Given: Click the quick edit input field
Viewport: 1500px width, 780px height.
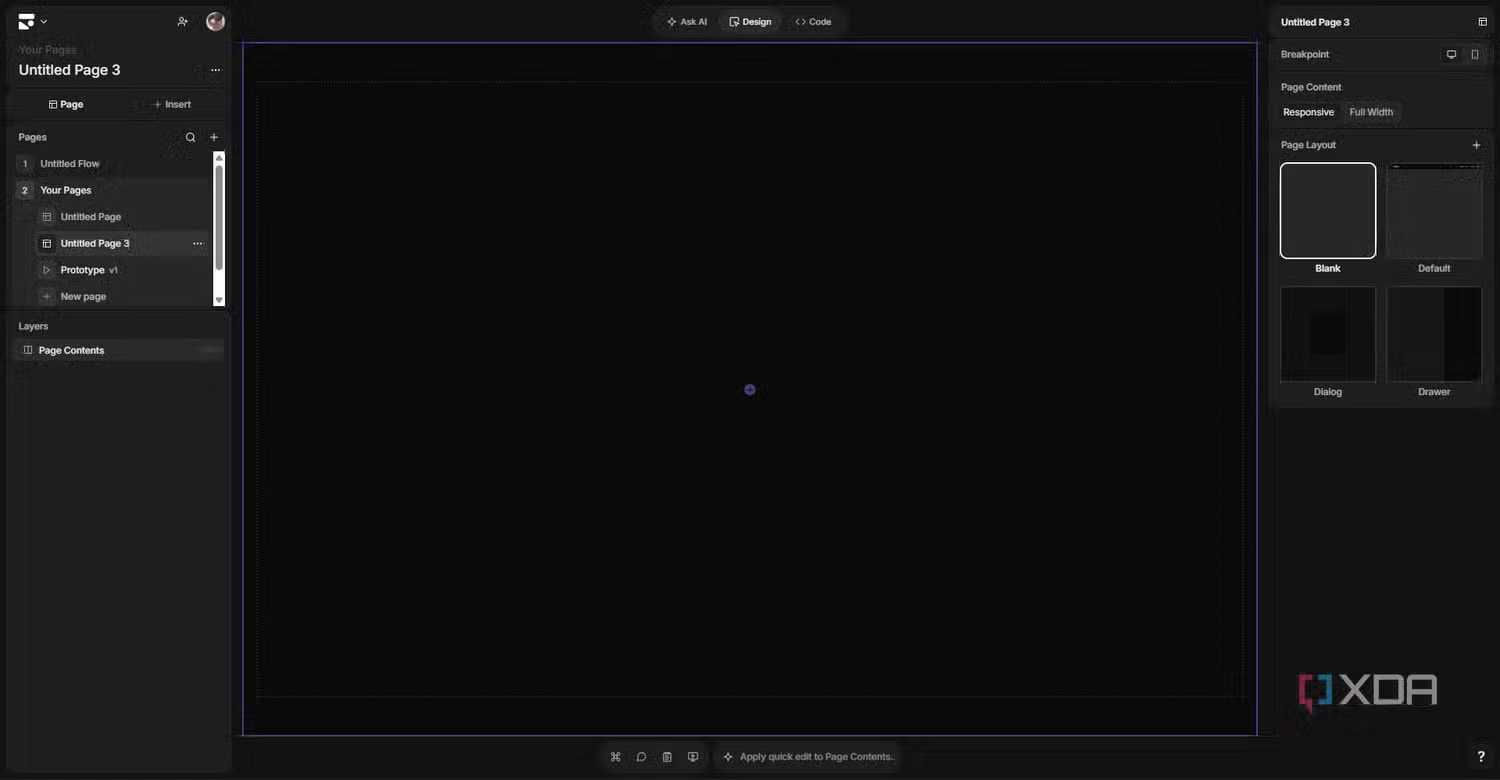Looking at the screenshot, I should (x=808, y=757).
